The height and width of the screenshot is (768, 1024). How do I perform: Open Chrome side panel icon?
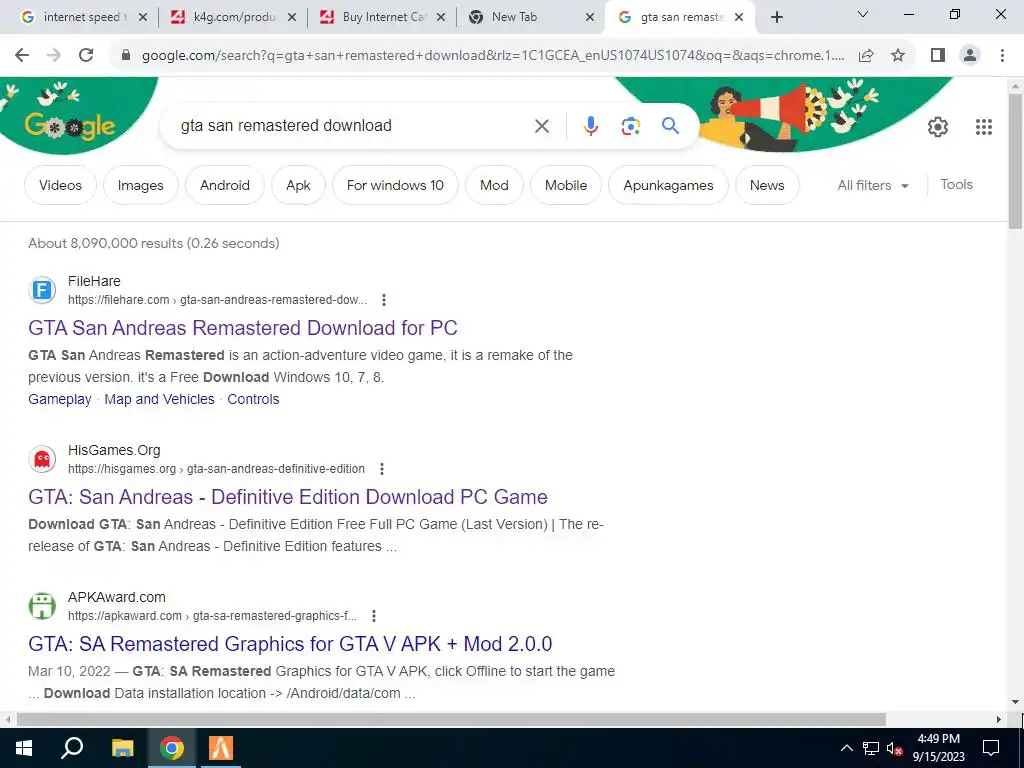938,56
